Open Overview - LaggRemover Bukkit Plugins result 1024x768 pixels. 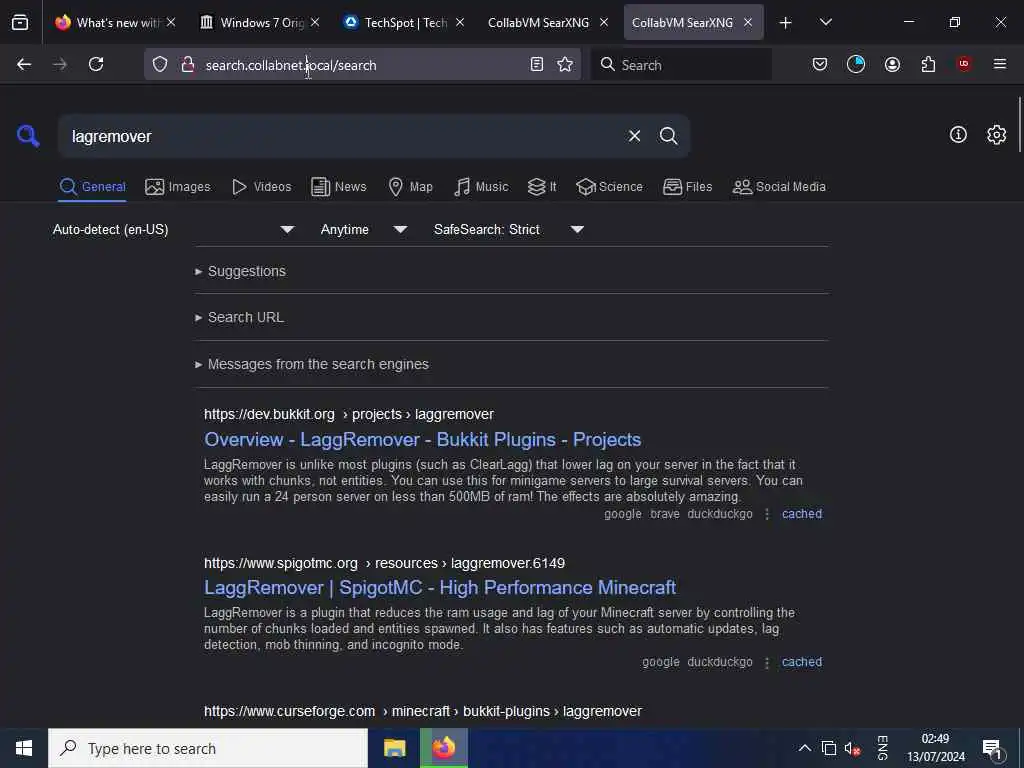click(423, 440)
